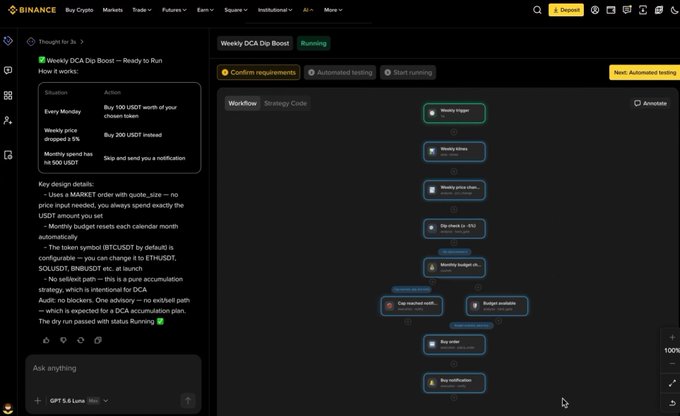This screenshot has height=416, width=680.
Task: Toggle dark mode moon icon
Action: [x=674, y=10]
